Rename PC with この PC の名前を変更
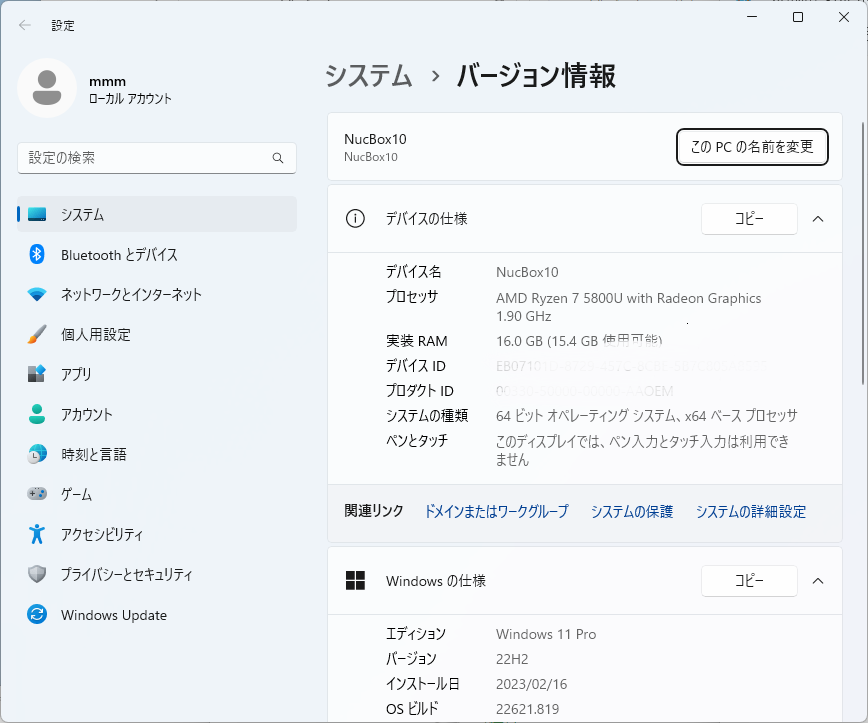Image resolution: width=868 pixels, height=723 pixels. 752,147
